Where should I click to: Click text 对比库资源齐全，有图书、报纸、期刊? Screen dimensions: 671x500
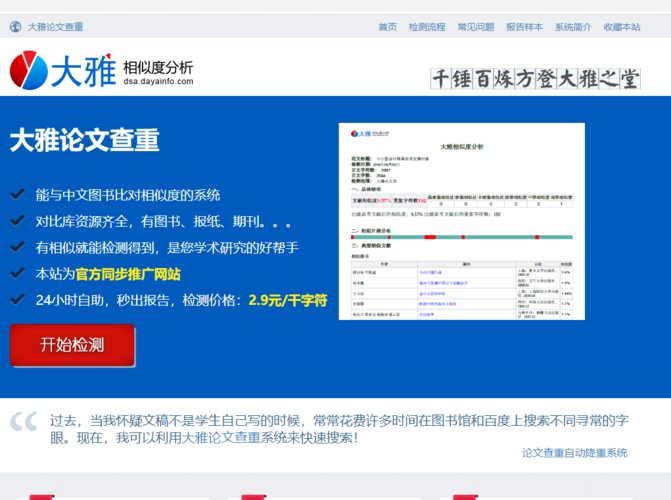click(x=164, y=221)
